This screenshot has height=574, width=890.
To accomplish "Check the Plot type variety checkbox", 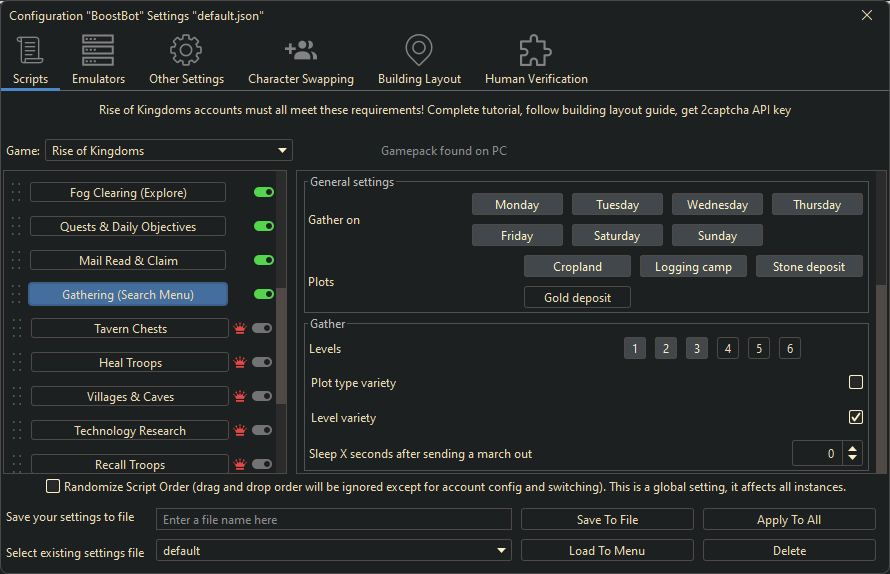I will pos(856,382).
